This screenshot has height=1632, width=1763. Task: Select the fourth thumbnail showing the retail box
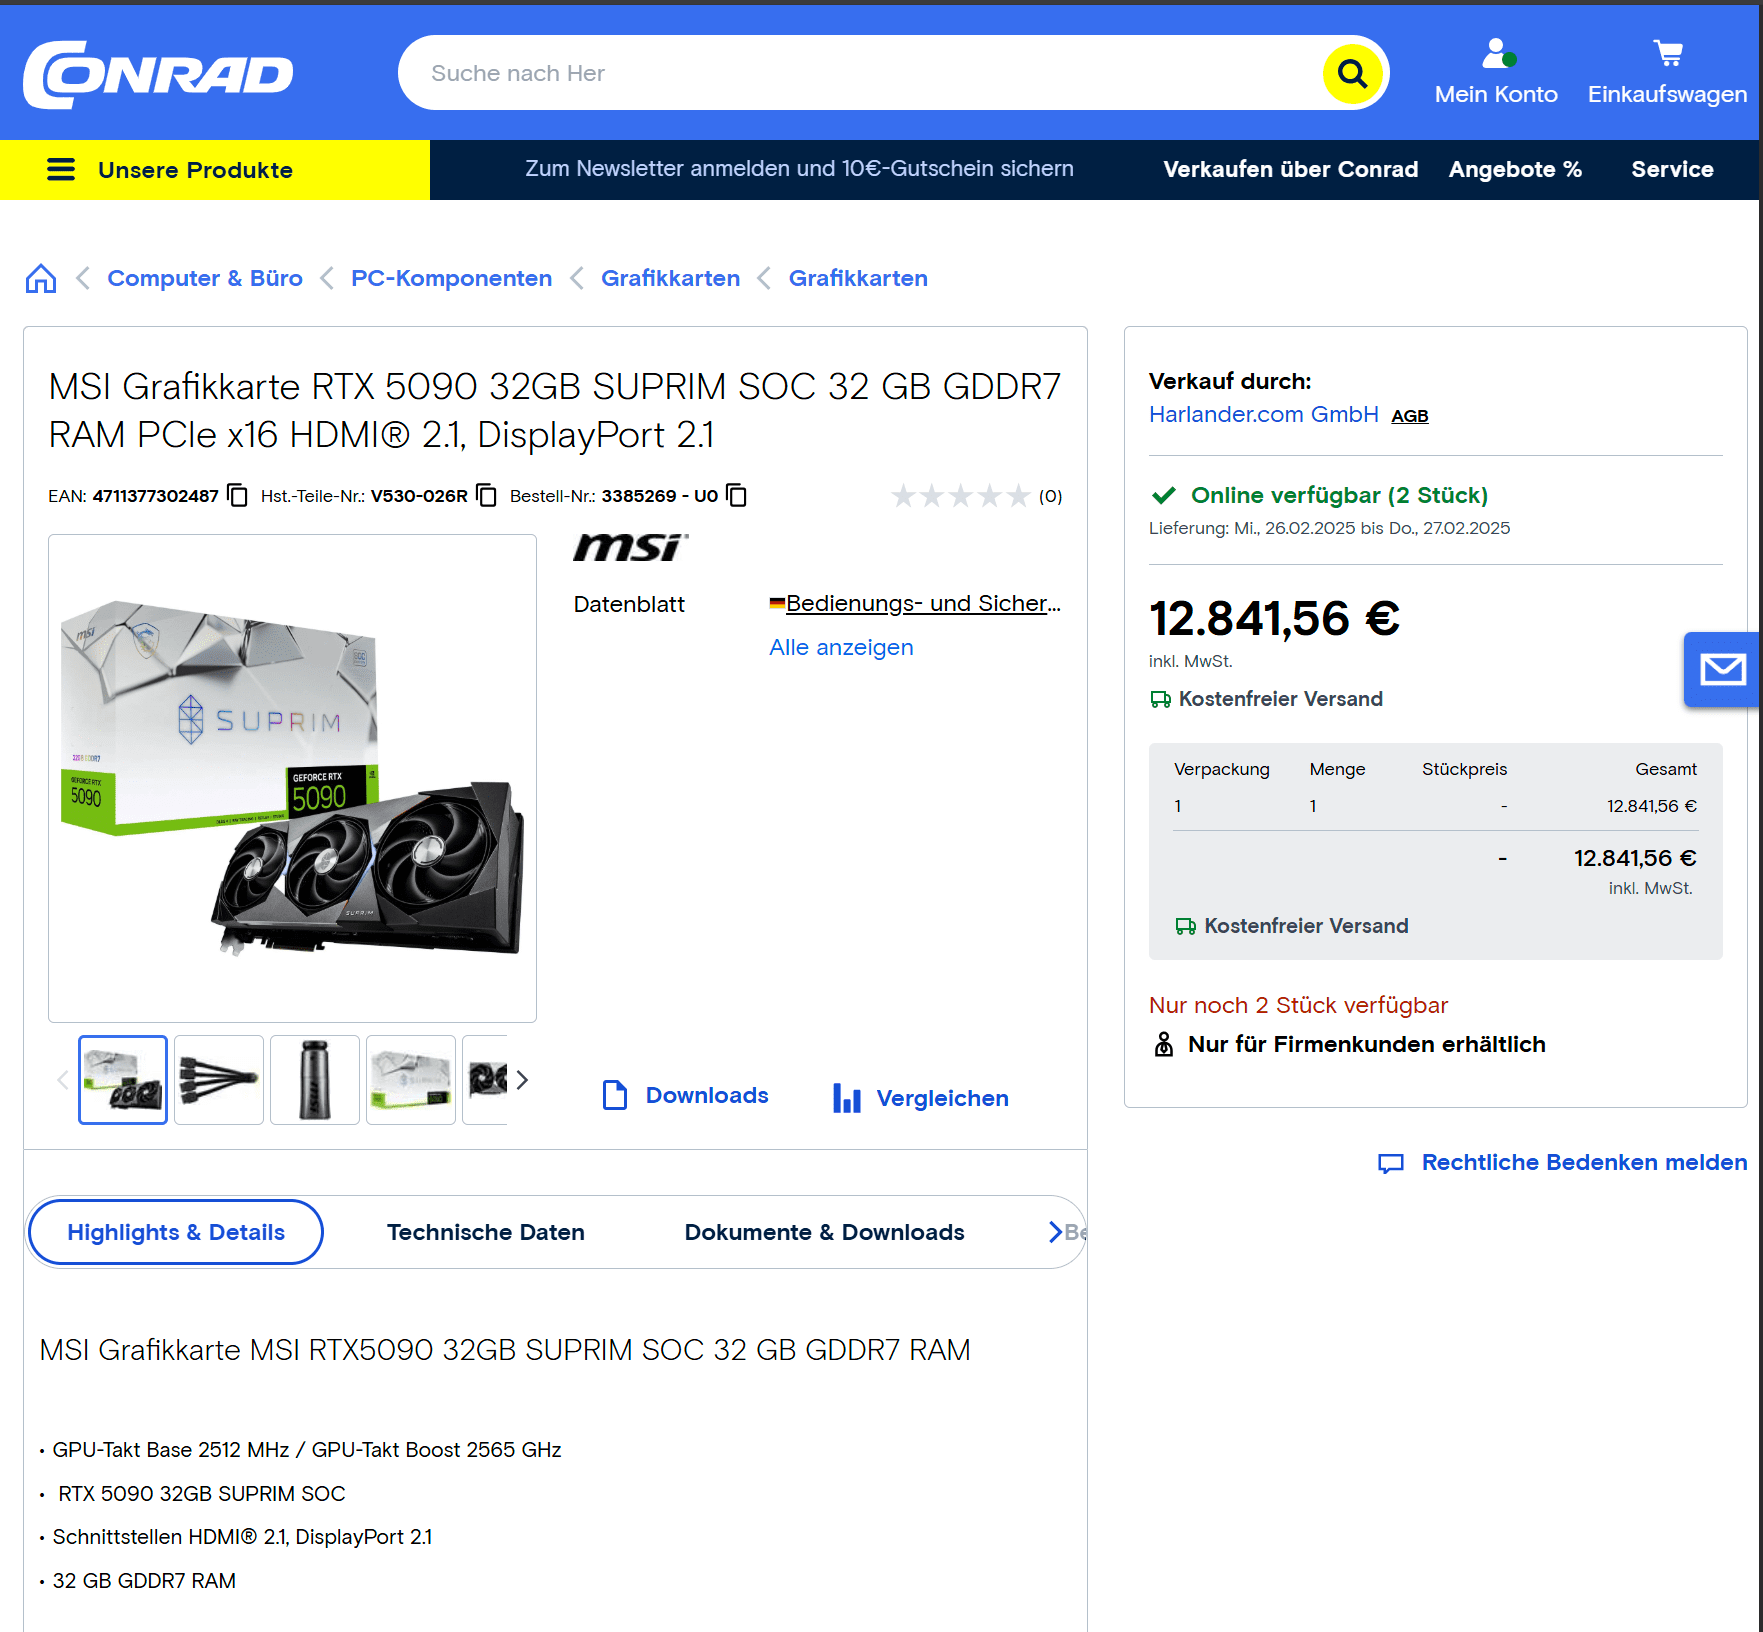pos(411,1080)
